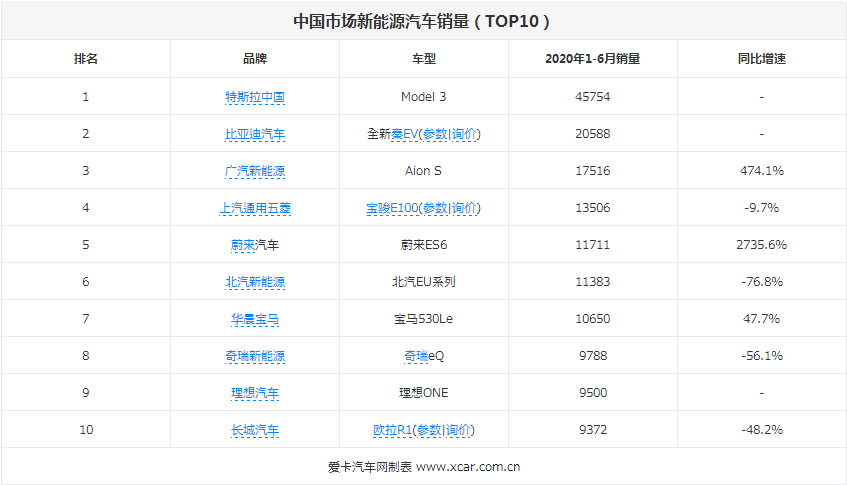Click the 理想汽车 brand link
This screenshot has width=847, height=485.
click(x=255, y=393)
